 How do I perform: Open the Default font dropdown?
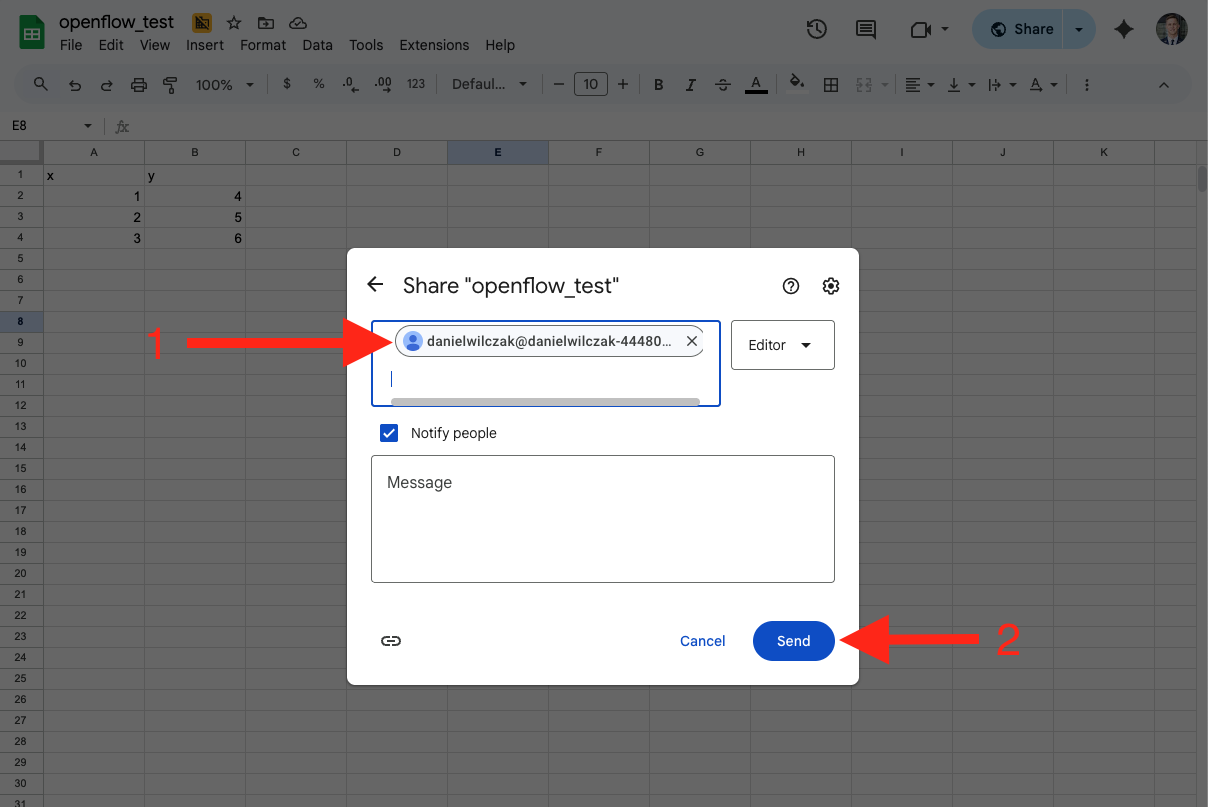pos(489,85)
